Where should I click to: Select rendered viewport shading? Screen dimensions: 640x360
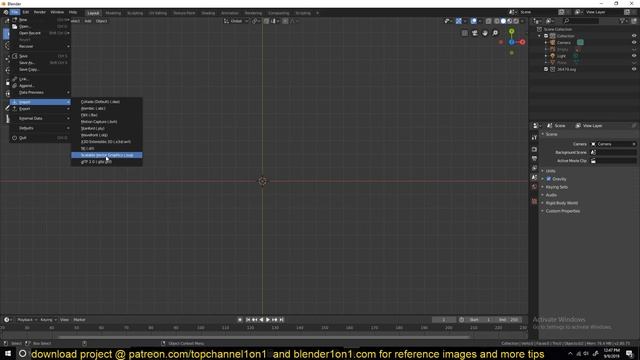[x=516, y=21]
